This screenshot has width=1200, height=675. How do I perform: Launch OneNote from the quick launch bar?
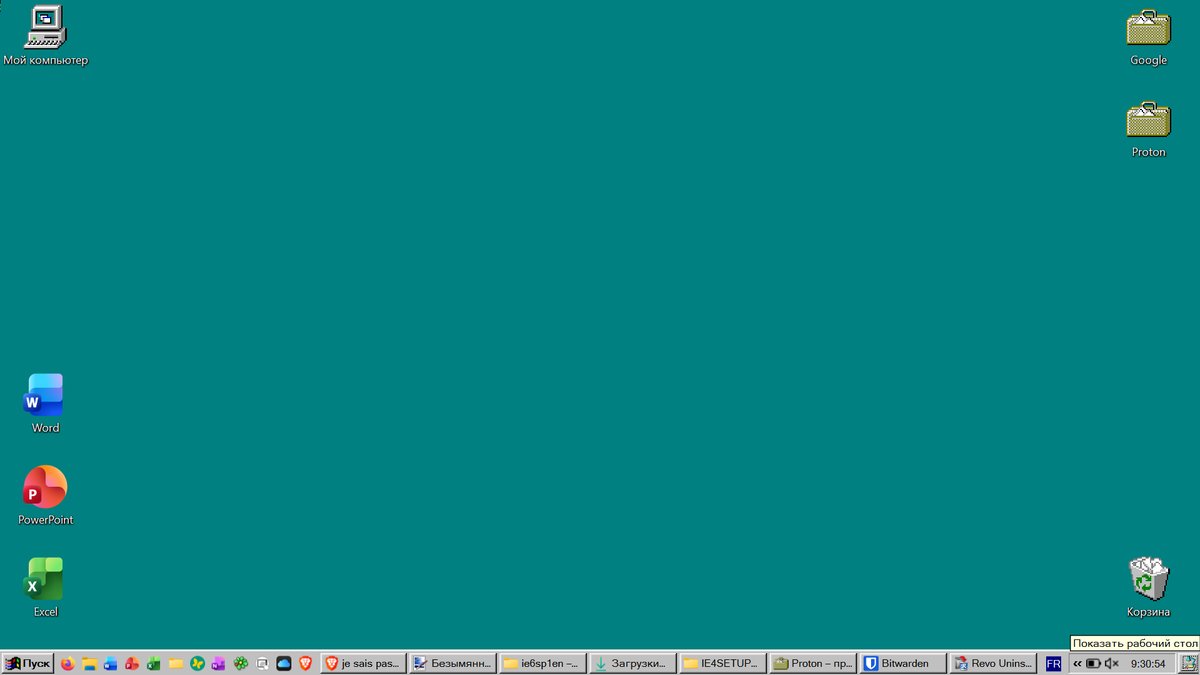click(219, 663)
